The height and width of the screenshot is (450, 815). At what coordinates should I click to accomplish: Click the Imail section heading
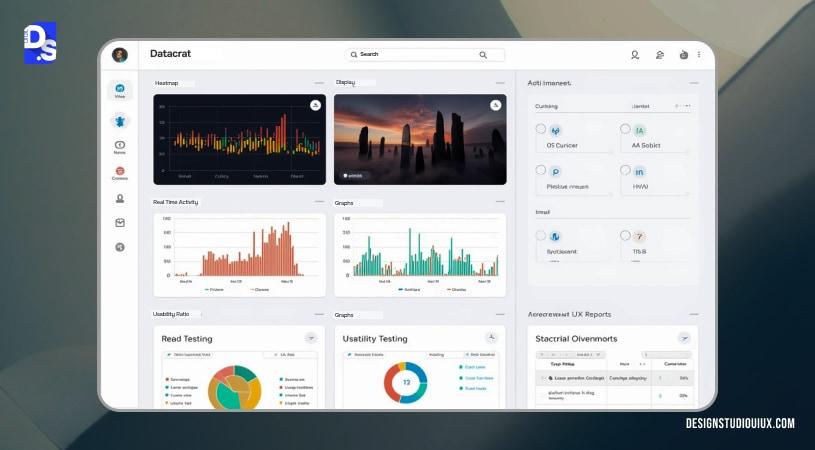point(542,212)
